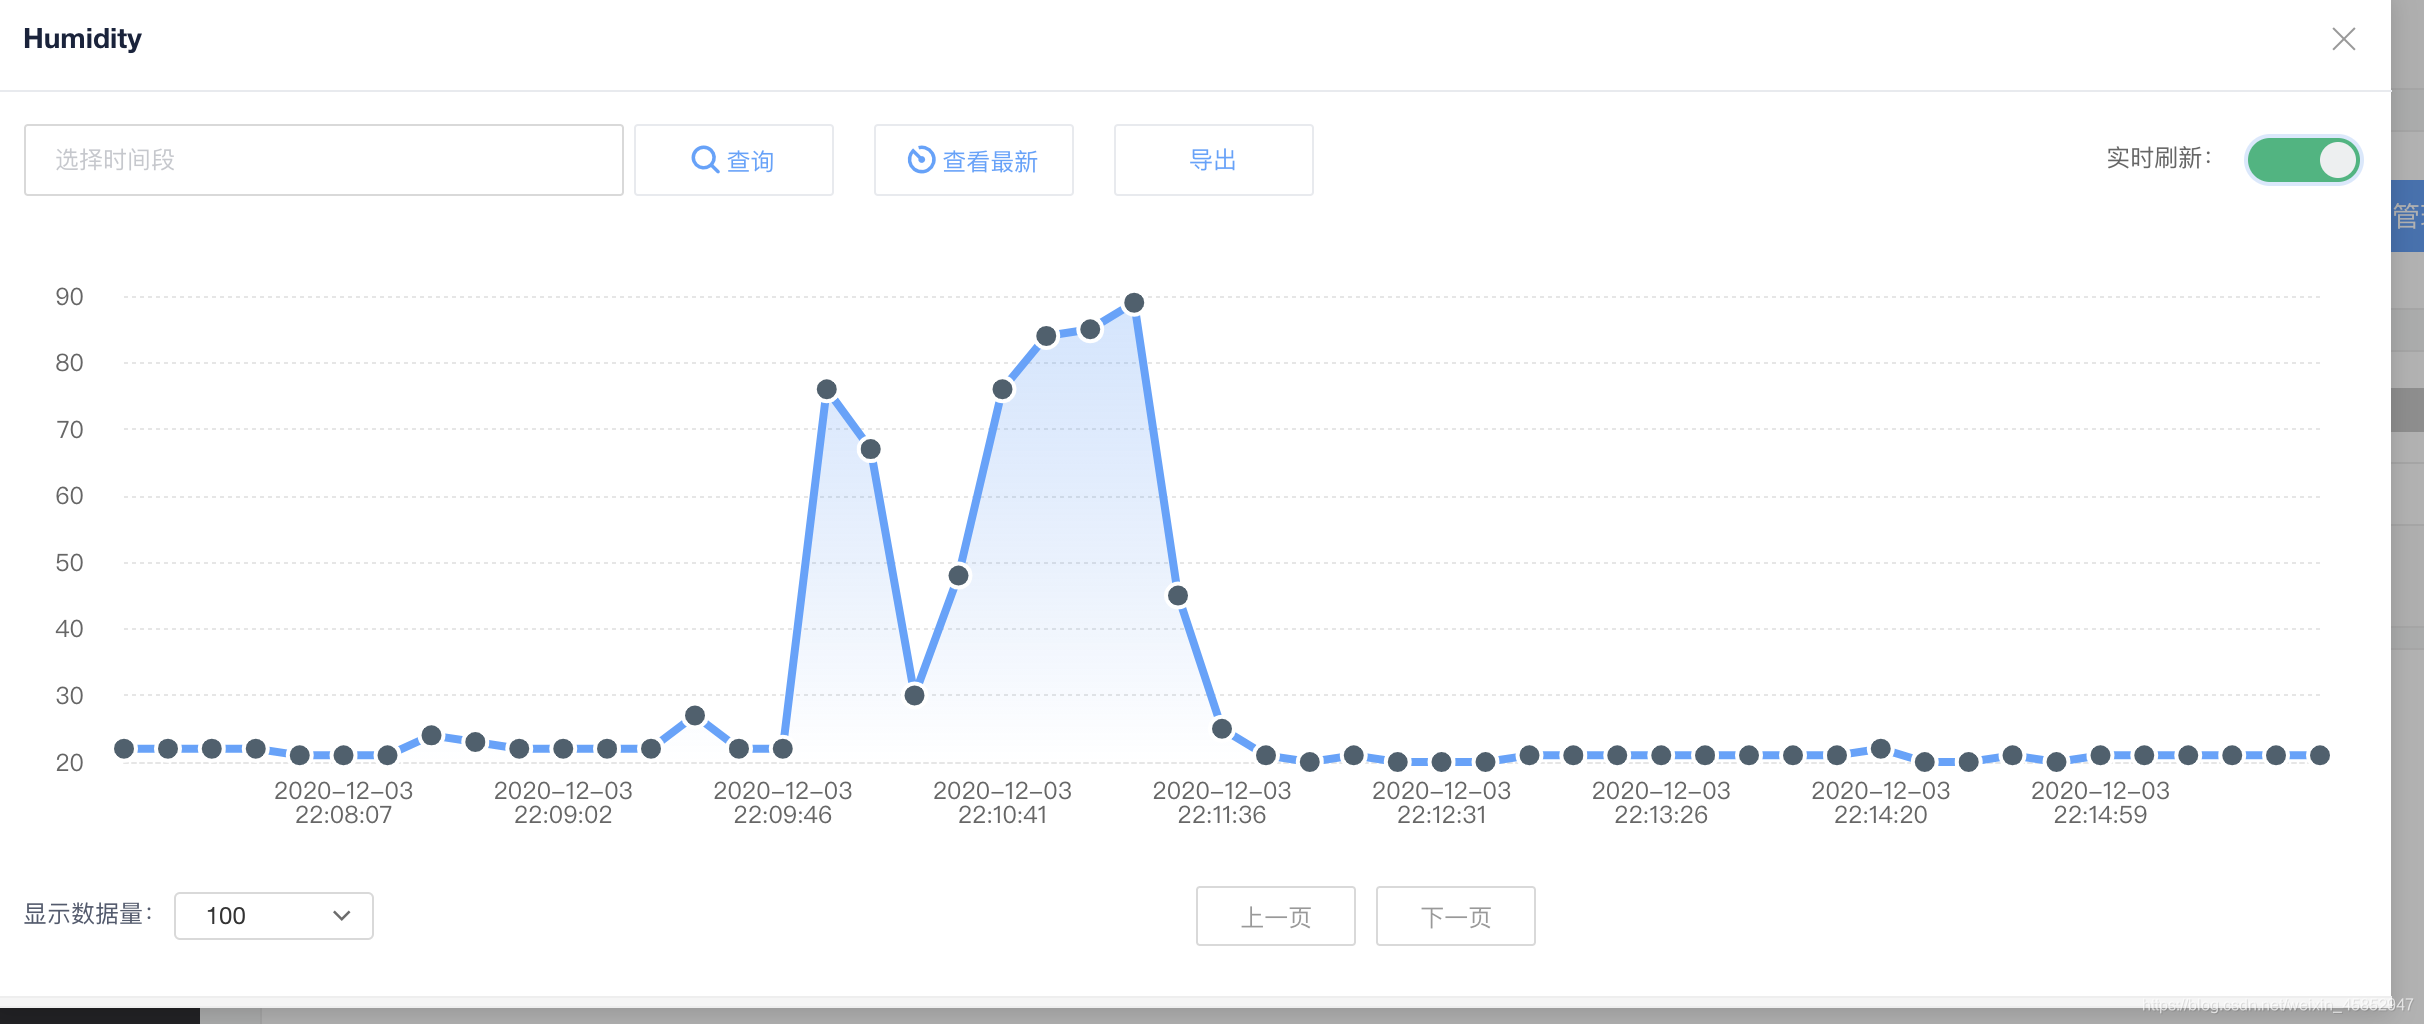Click the x-axis label 22:13:26
2424x1024 pixels.
[x=1661, y=803]
